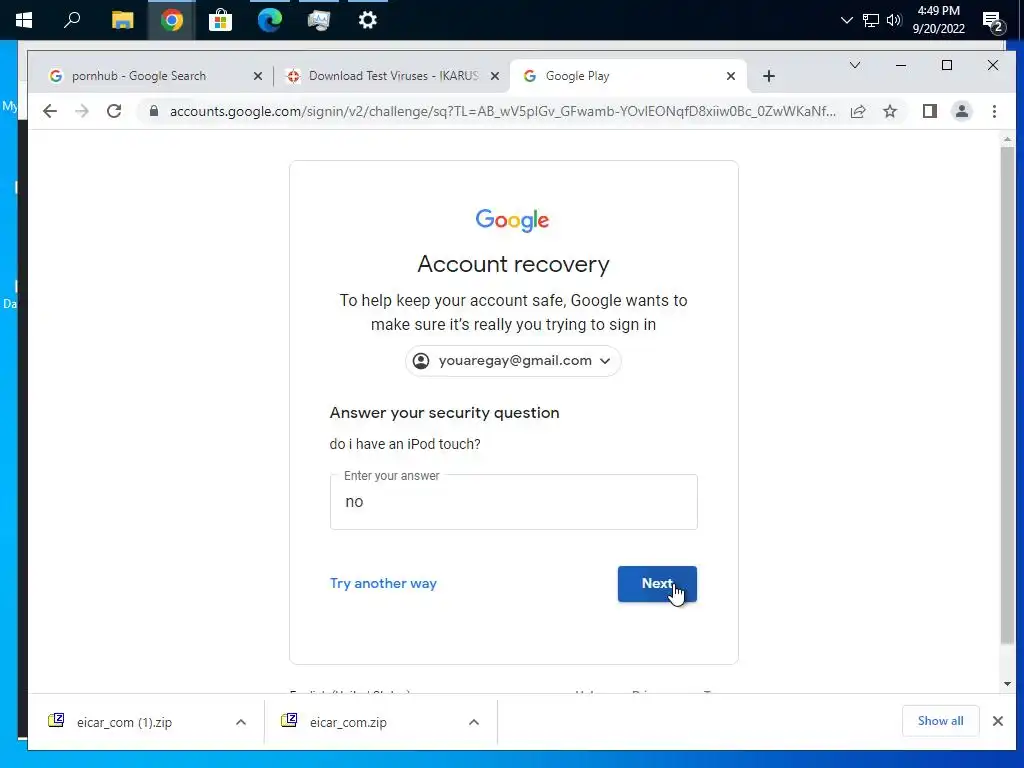Click the page vertical scrollbar thumb
The height and width of the screenshot is (768, 1024).
pos(1007,395)
